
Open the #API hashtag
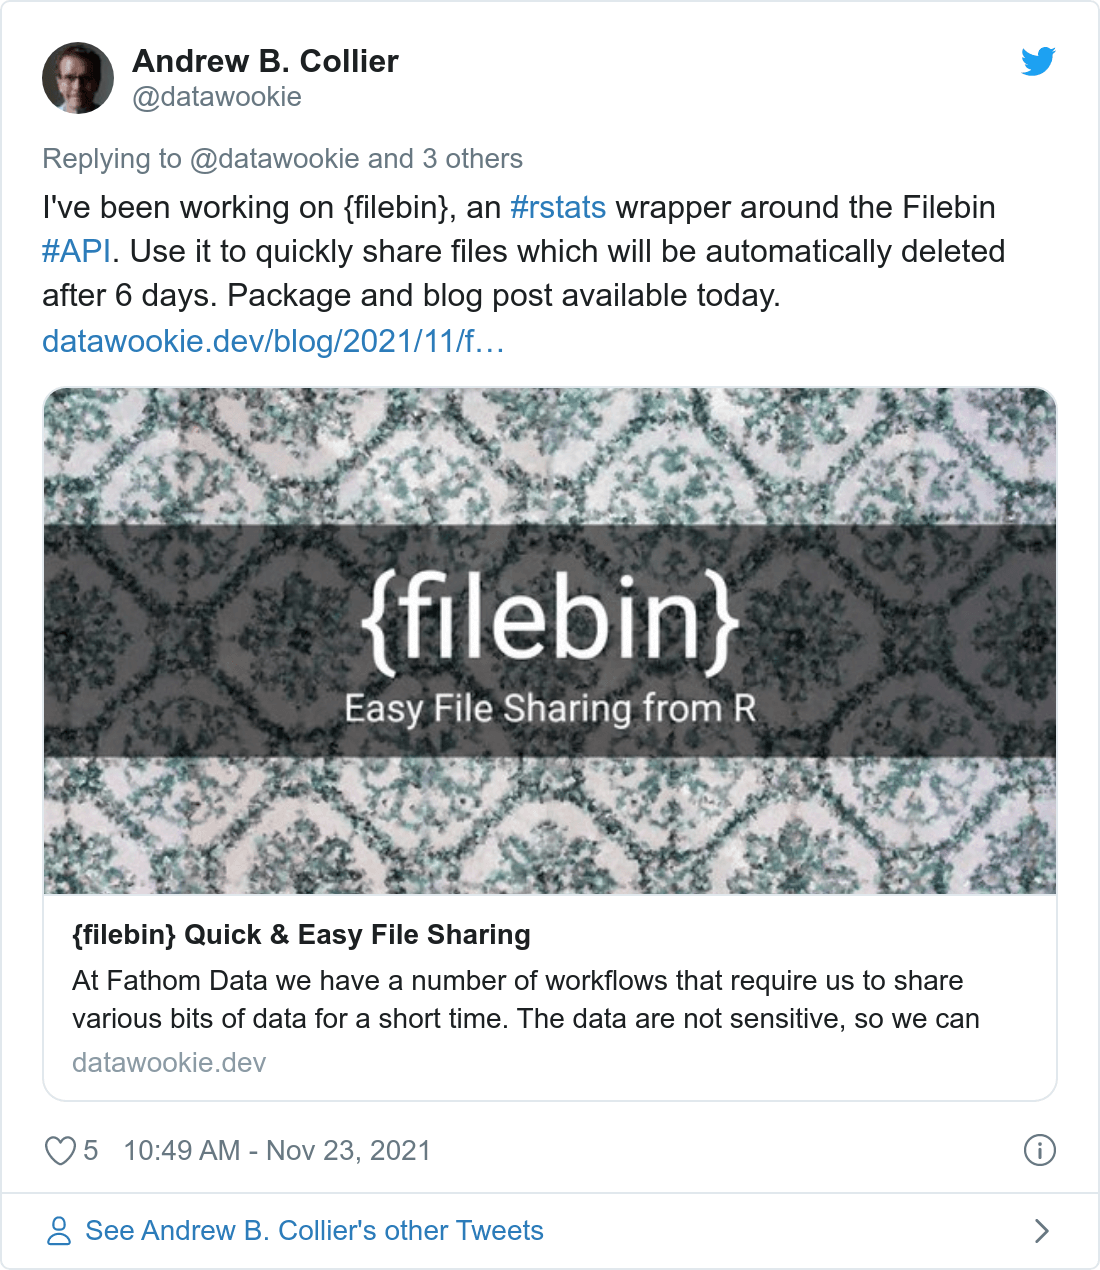click(75, 251)
